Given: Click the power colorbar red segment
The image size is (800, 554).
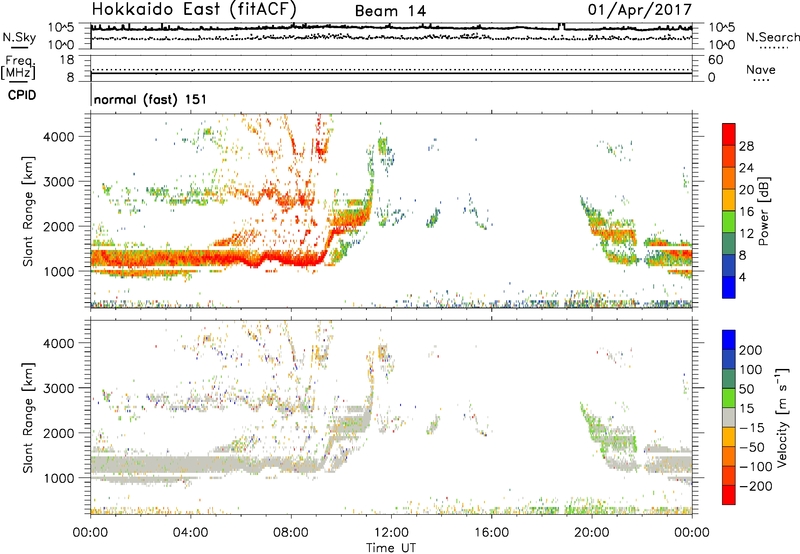Looking at the screenshot, I should click(729, 133).
